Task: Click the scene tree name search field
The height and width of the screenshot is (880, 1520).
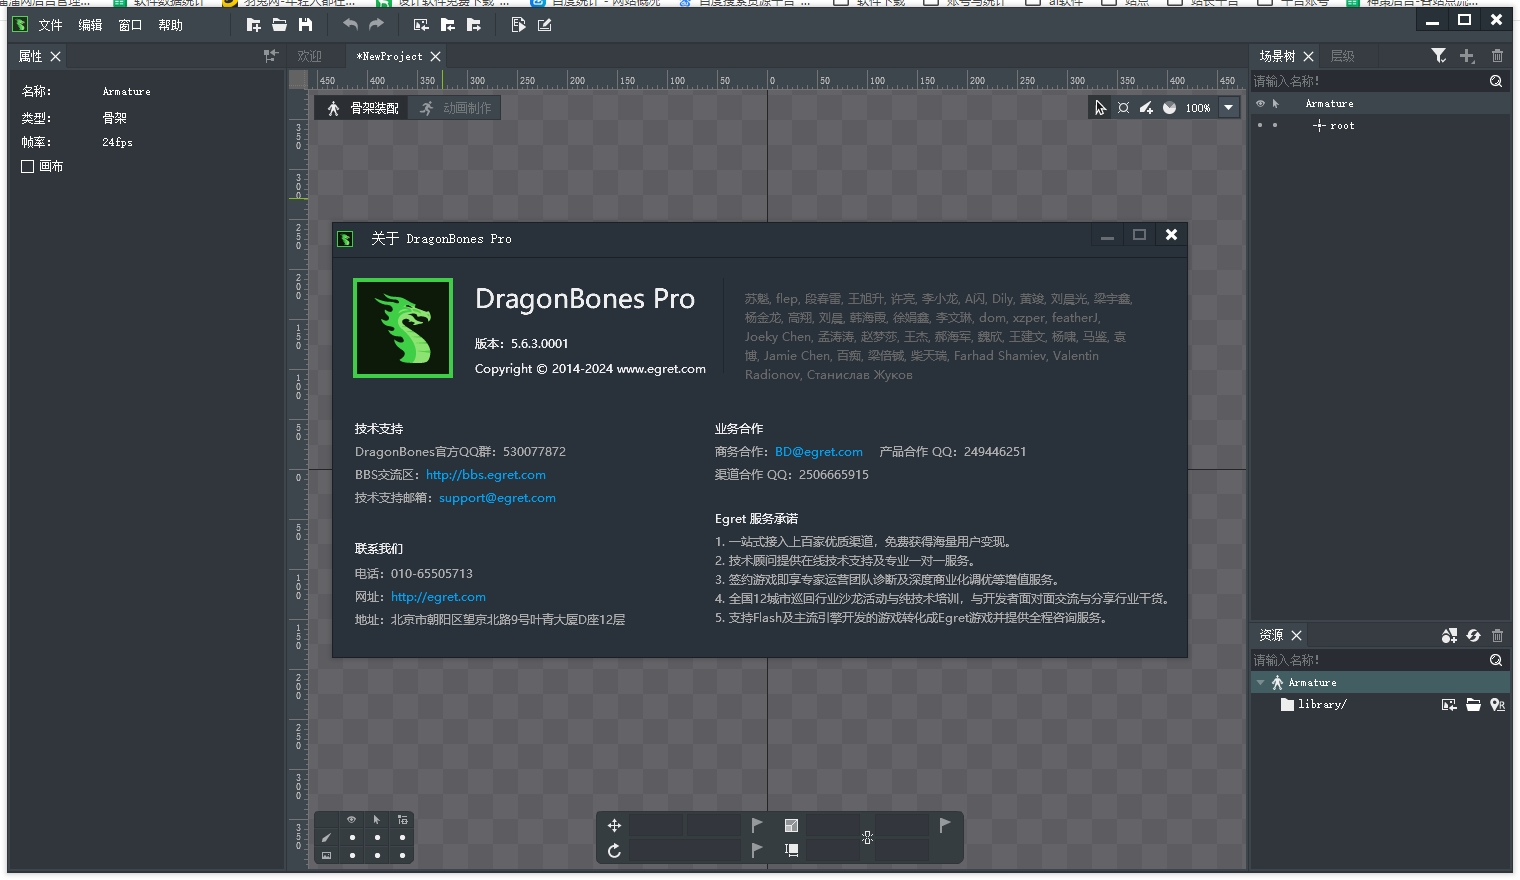Action: point(1369,81)
